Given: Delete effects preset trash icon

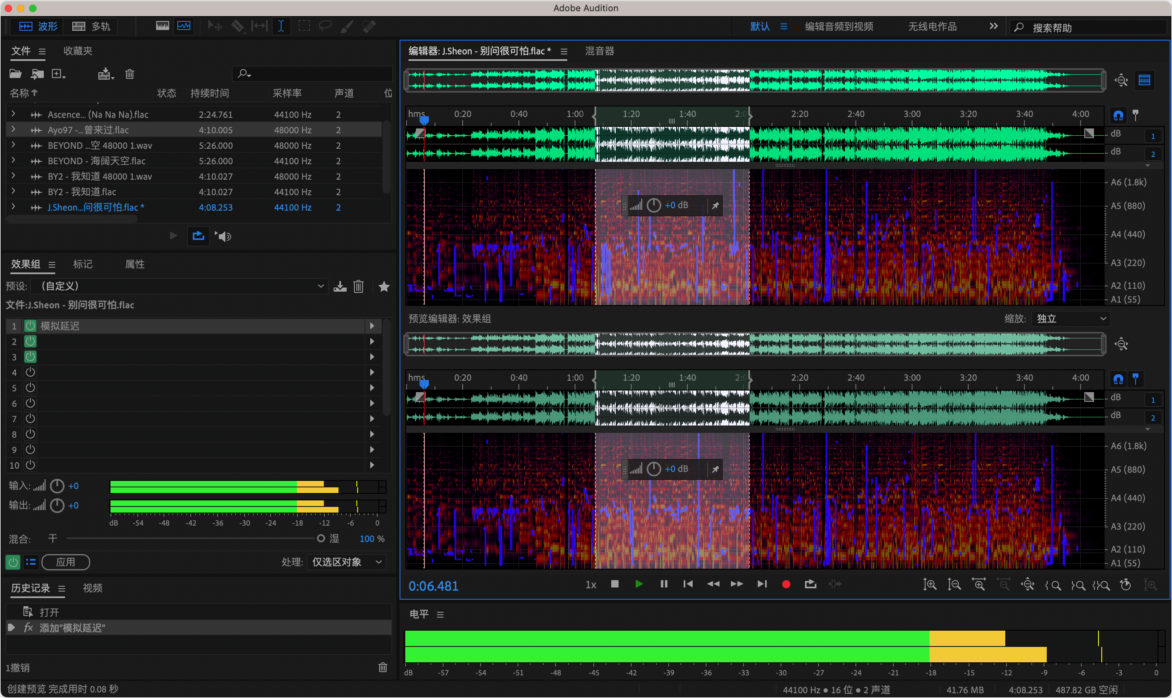Looking at the screenshot, I should pyautogui.click(x=359, y=286).
